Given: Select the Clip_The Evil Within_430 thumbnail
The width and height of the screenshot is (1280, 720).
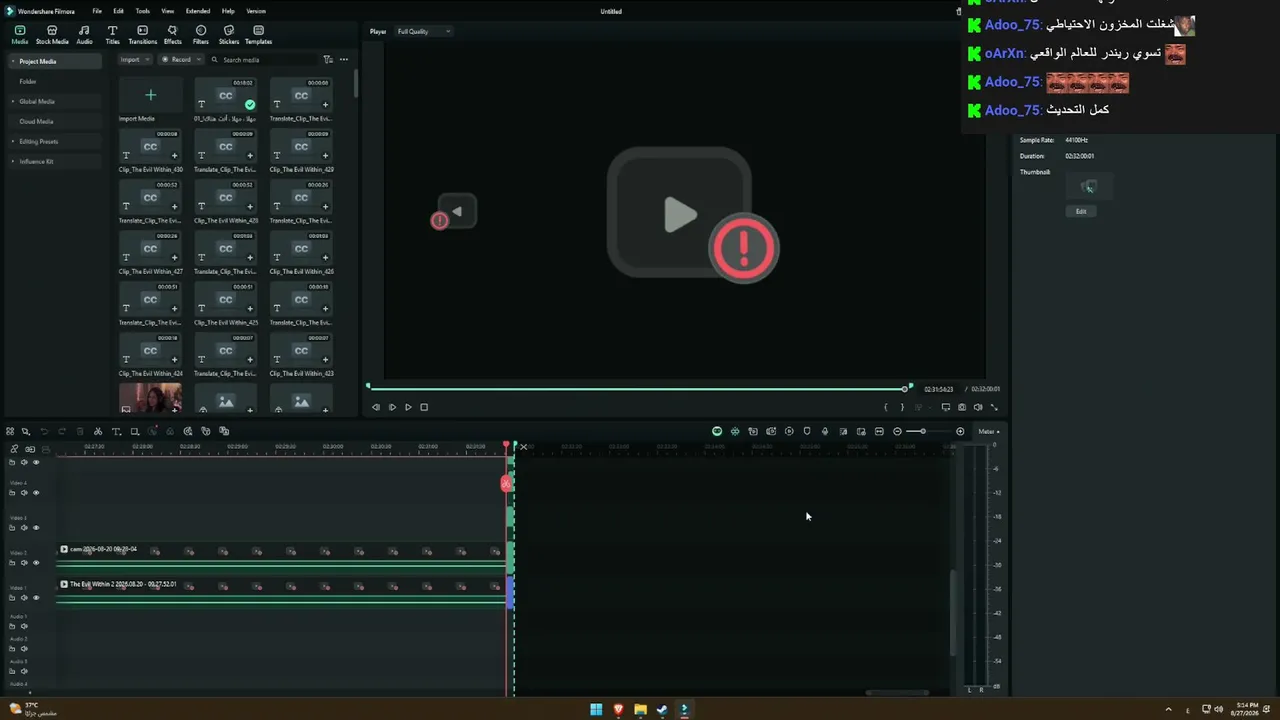Looking at the screenshot, I should click(151, 147).
